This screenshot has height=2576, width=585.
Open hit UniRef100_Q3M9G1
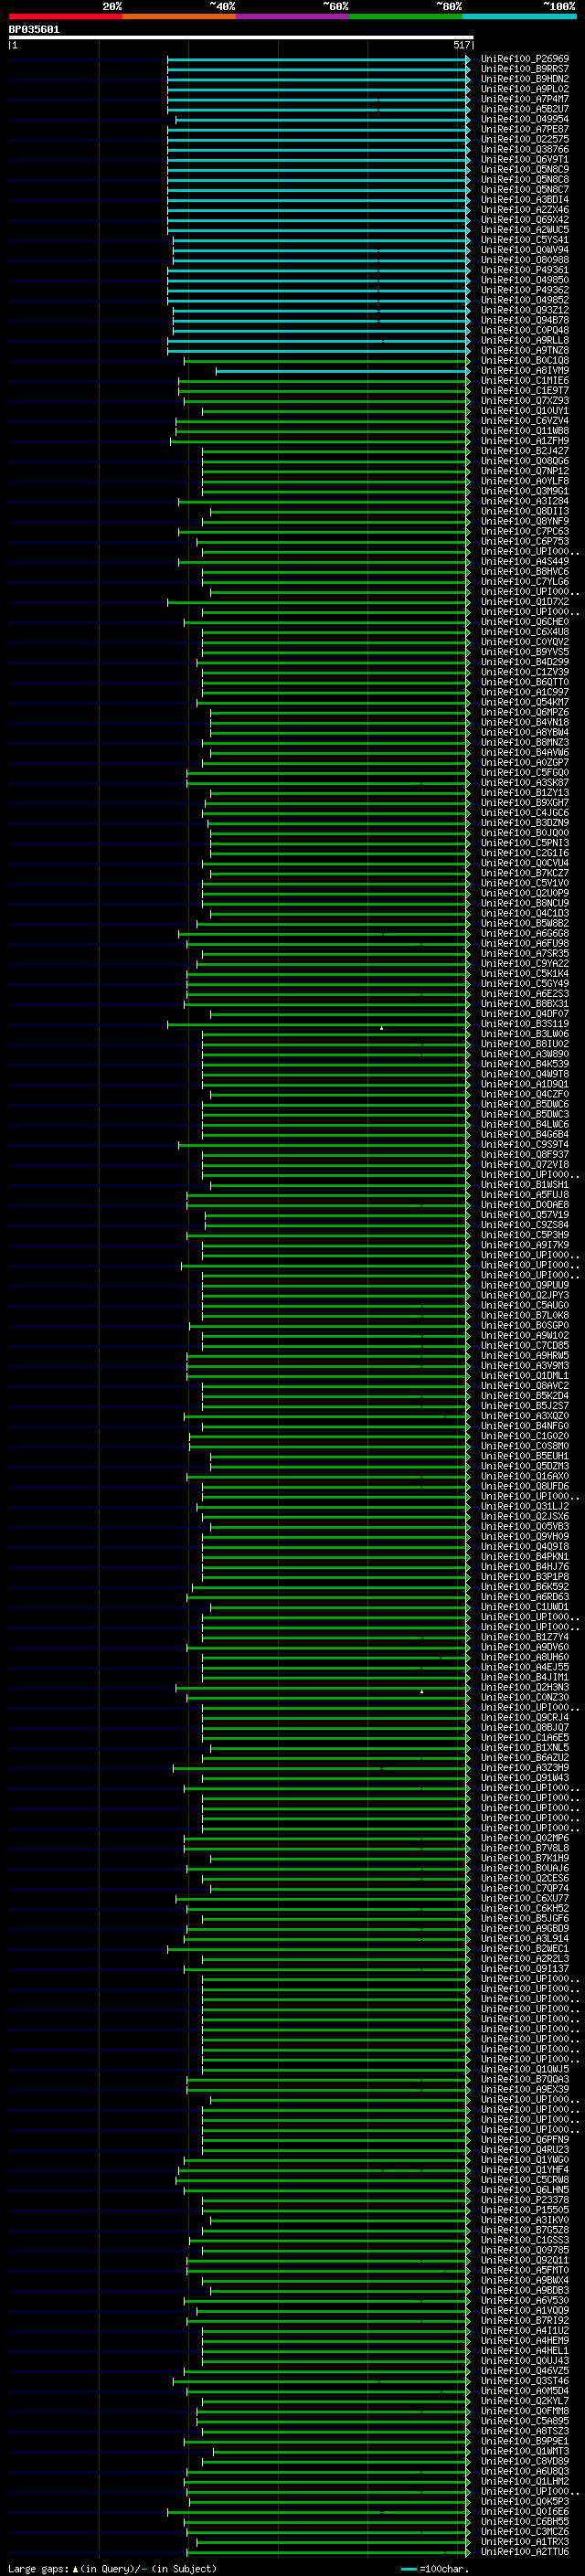click(525, 491)
